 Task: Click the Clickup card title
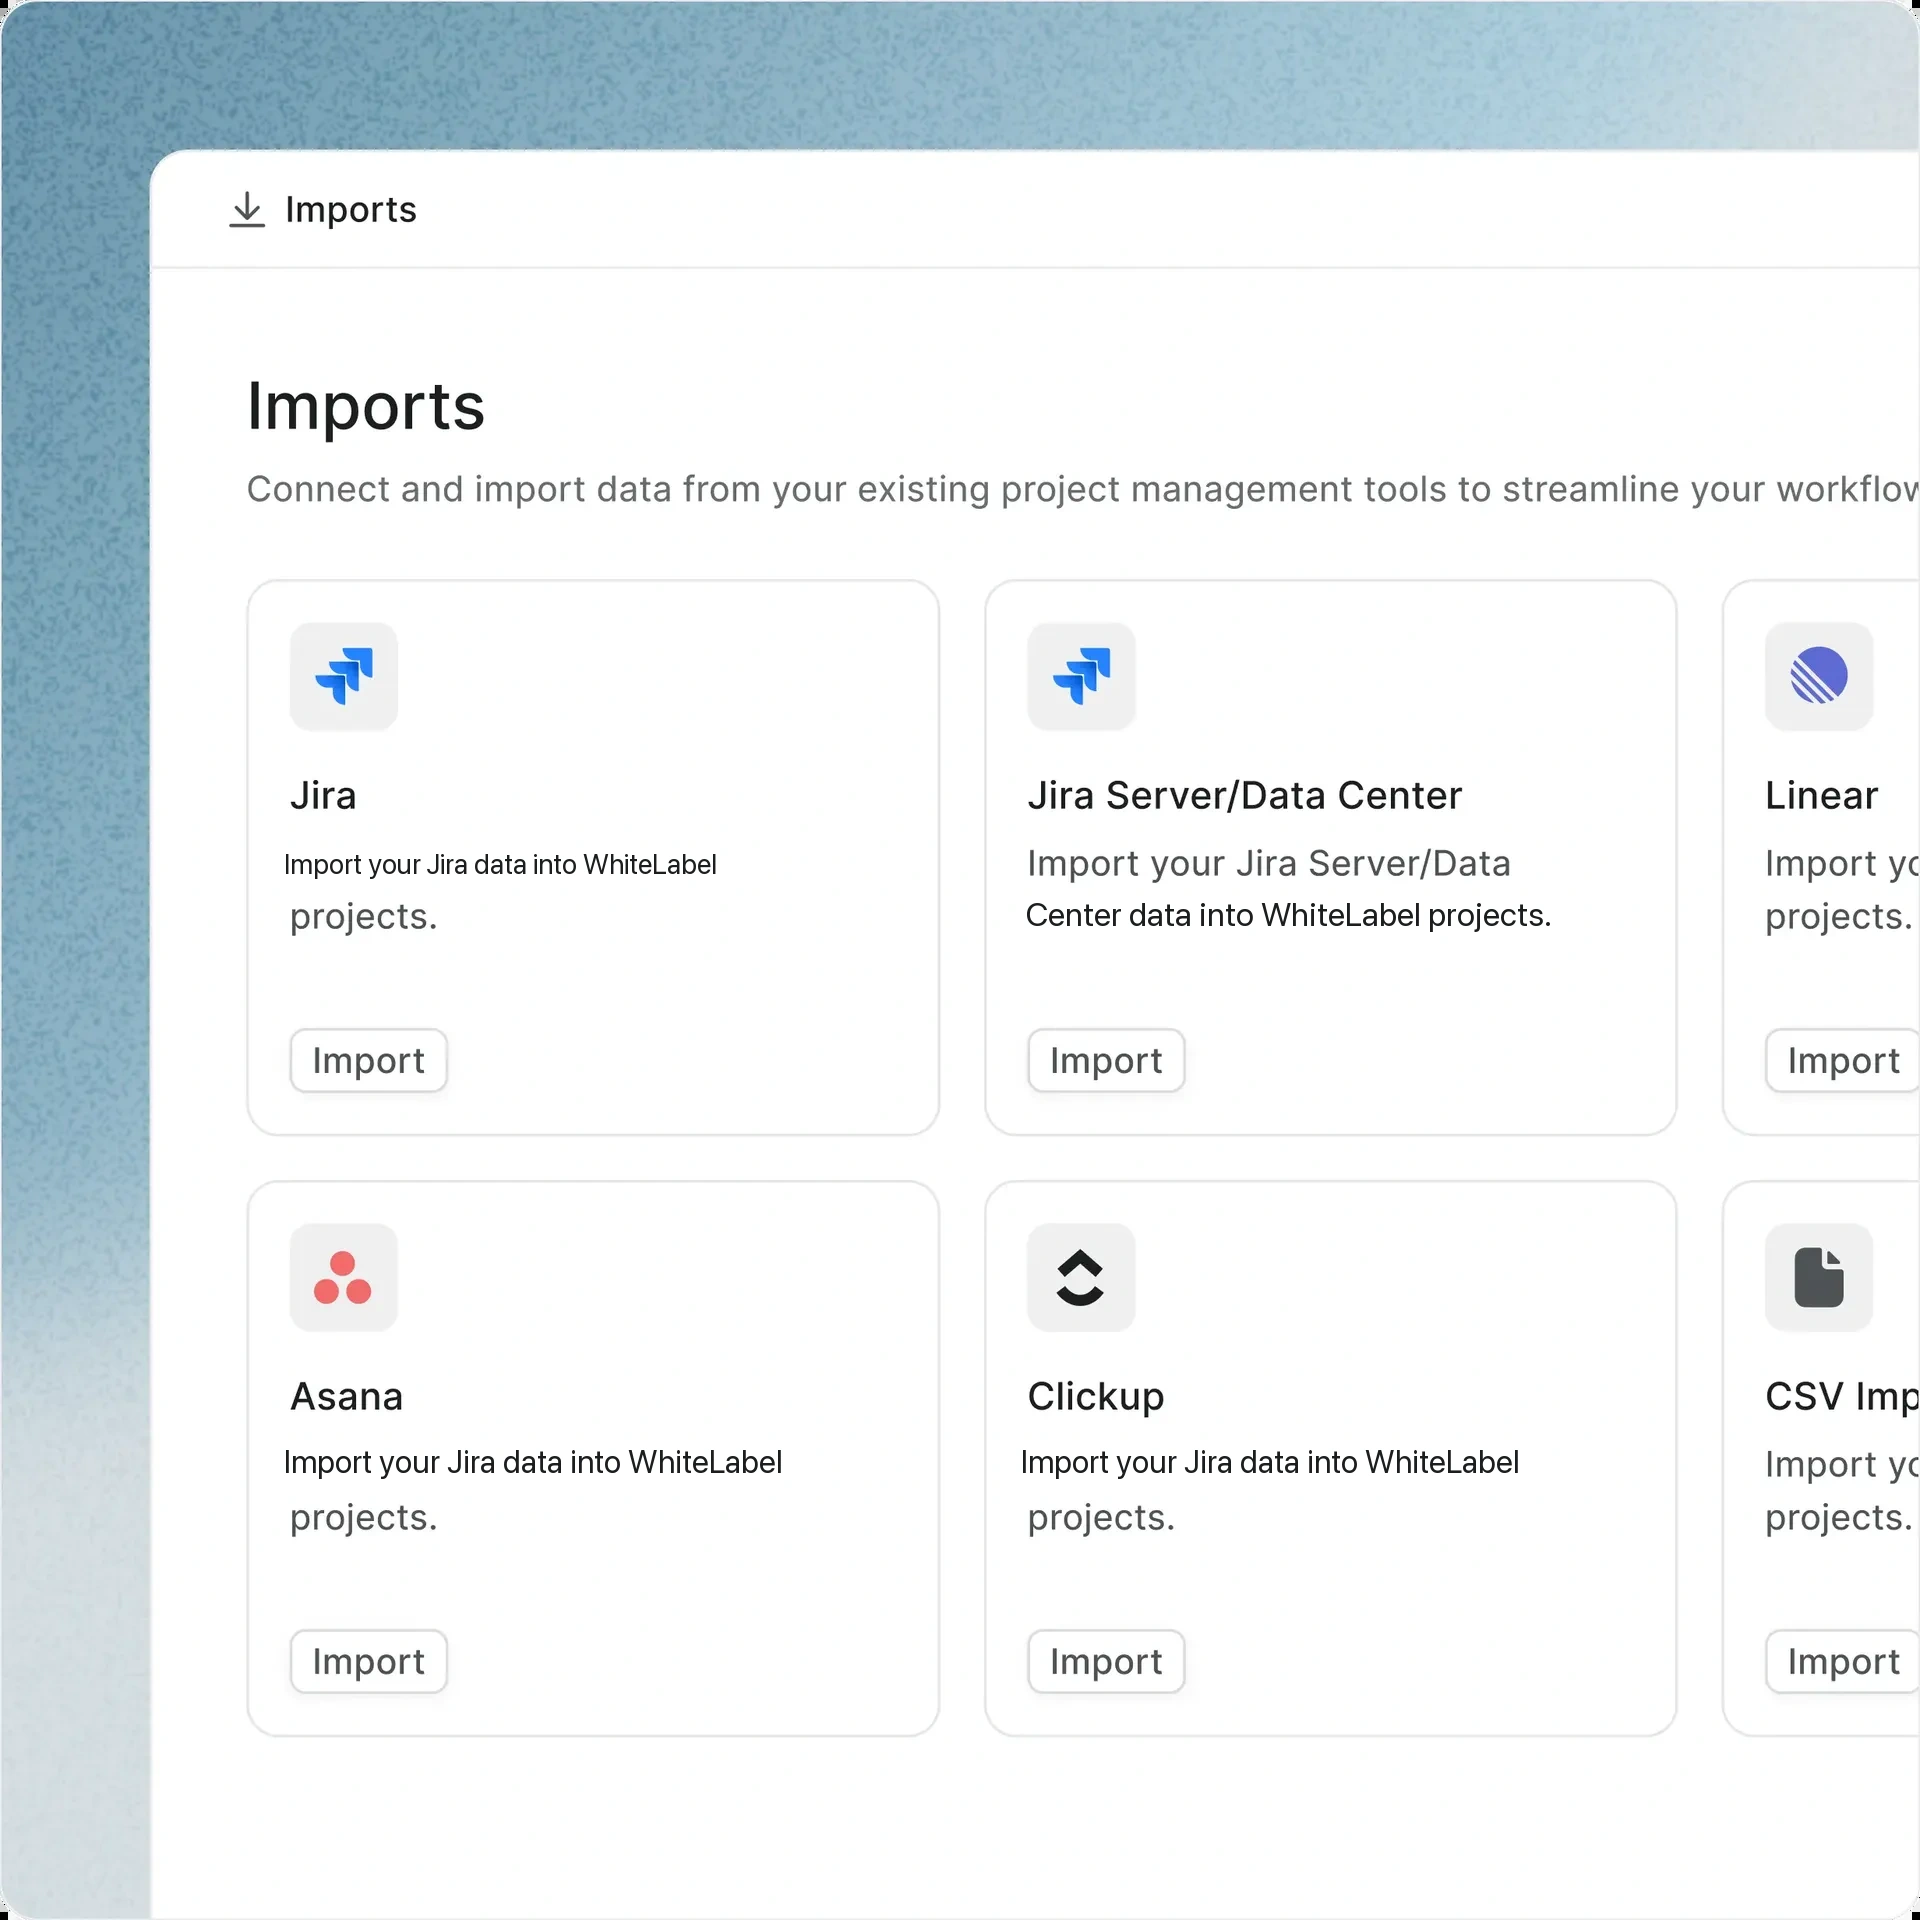pos(1096,1396)
